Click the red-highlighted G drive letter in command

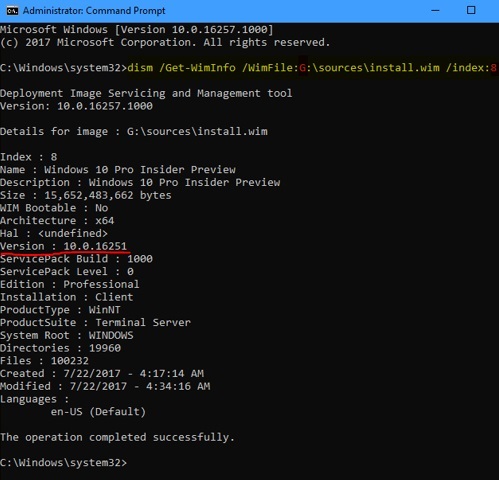click(303, 68)
